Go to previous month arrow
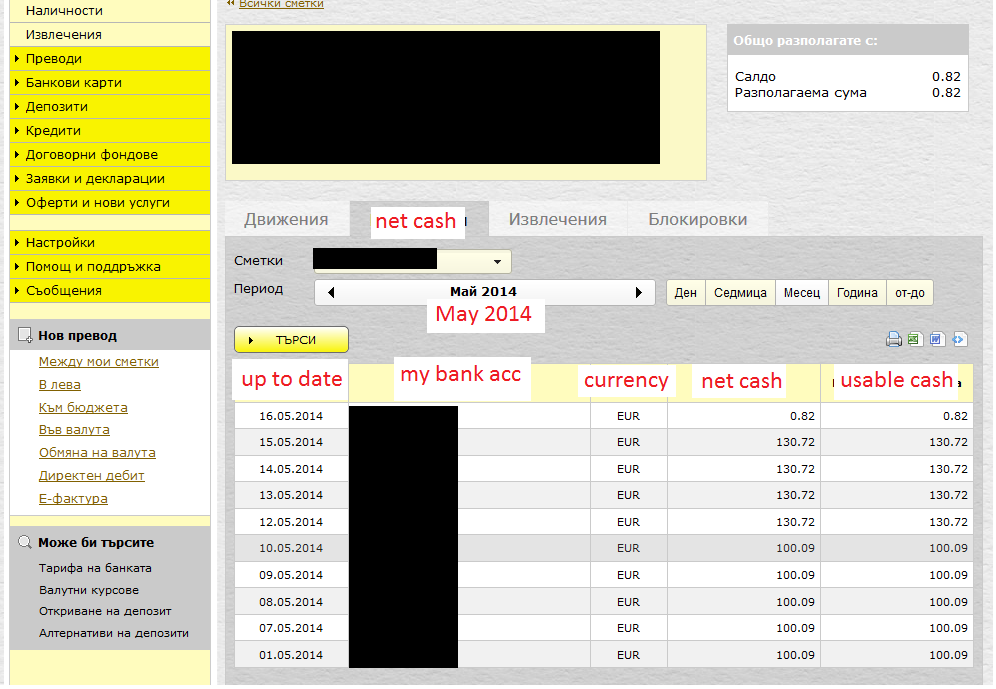The width and height of the screenshot is (996, 689). tap(331, 293)
